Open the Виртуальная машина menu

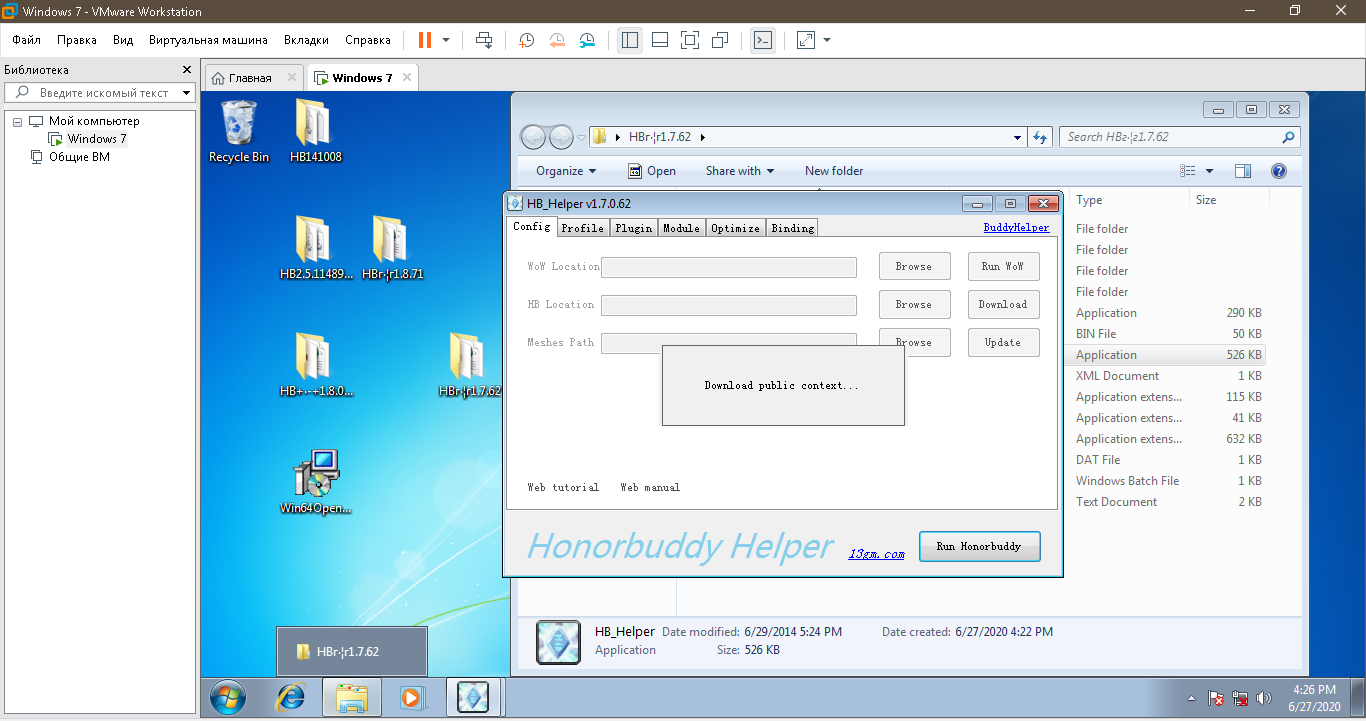point(208,40)
